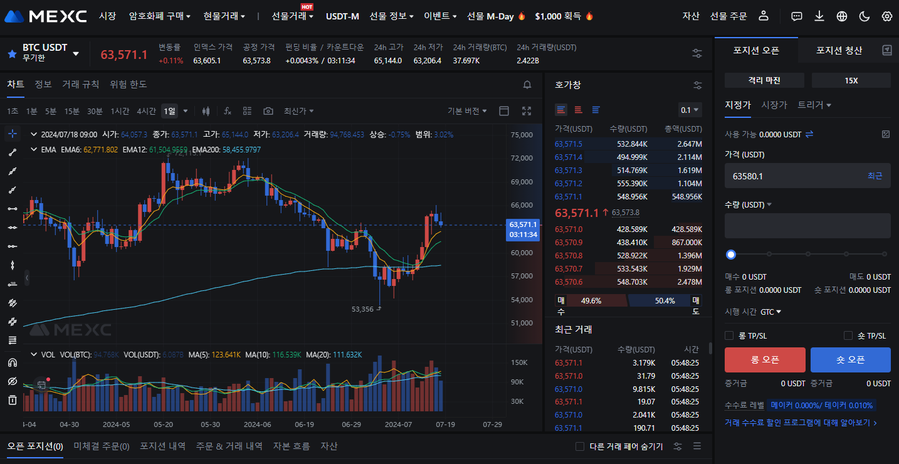Image resolution: width=899 pixels, height=464 pixels.
Task: Collapse the VOL indicator row
Action: pyautogui.click(x=33, y=354)
